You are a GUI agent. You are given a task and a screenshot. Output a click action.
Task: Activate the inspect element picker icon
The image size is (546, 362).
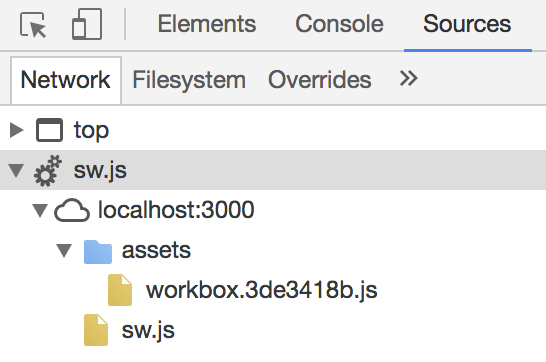(x=33, y=25)
